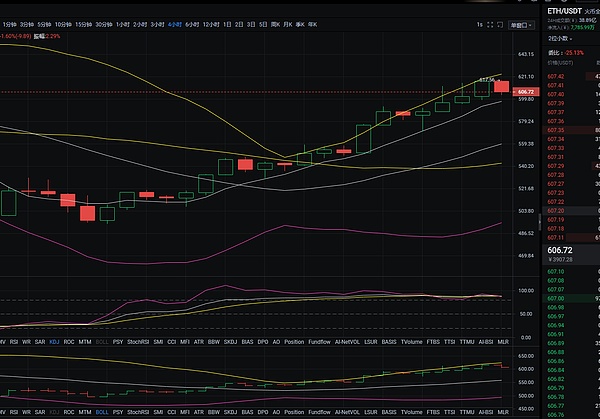Click the 606.72 current price label on axis
Image resolution: width=600 pixels, height=419 pixels.
526,92
